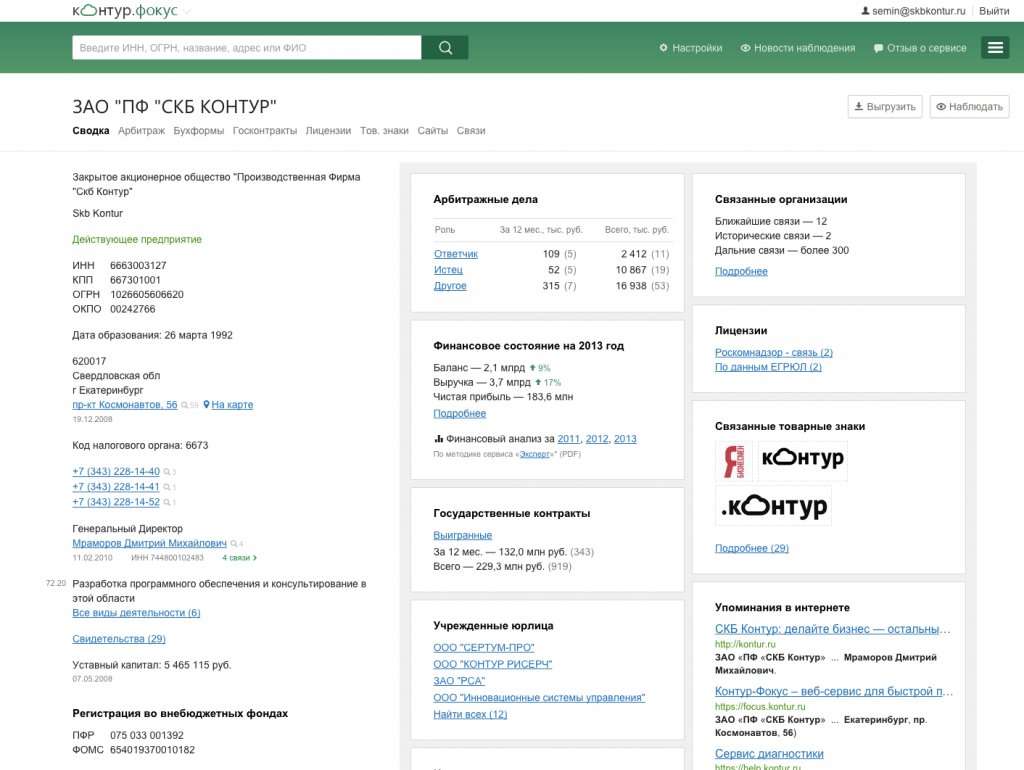Click the Эксперт service link

(535, 454)
